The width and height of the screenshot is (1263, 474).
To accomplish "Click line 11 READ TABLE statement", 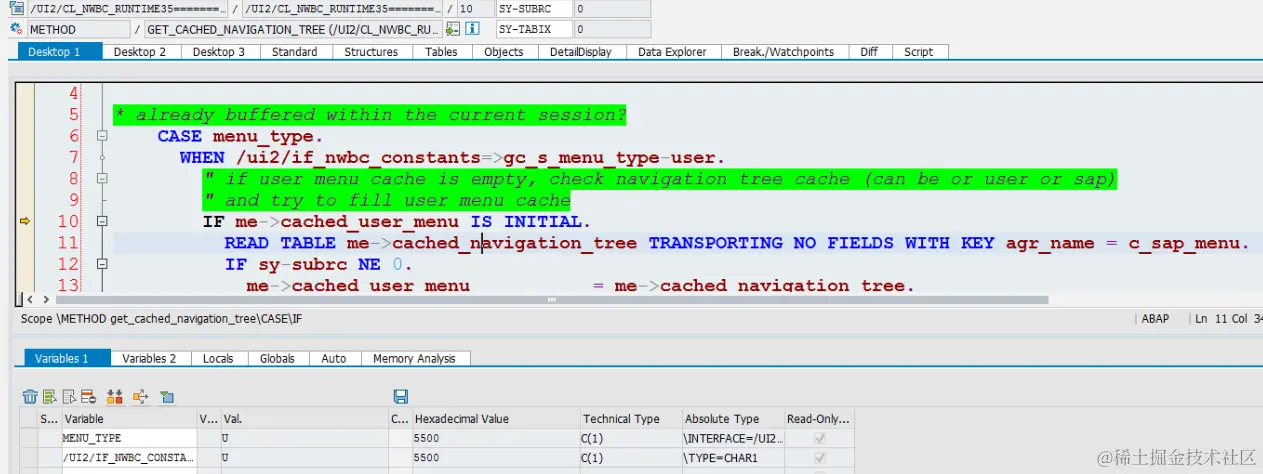I will click(736, 243).
